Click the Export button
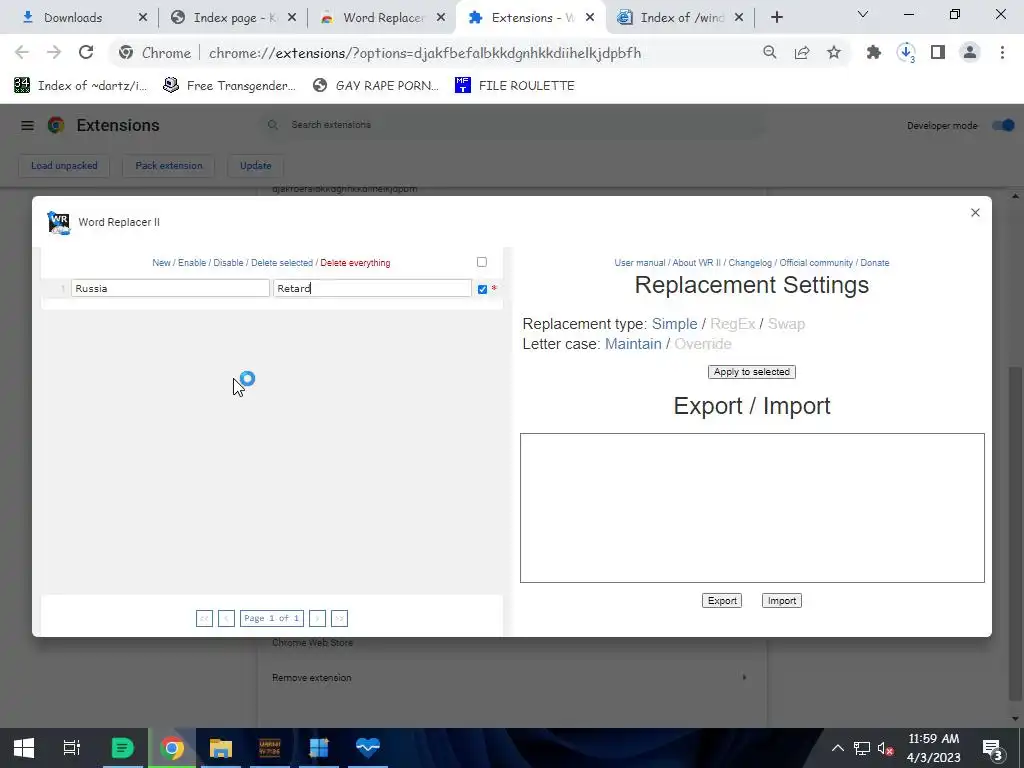 [722, 601]
